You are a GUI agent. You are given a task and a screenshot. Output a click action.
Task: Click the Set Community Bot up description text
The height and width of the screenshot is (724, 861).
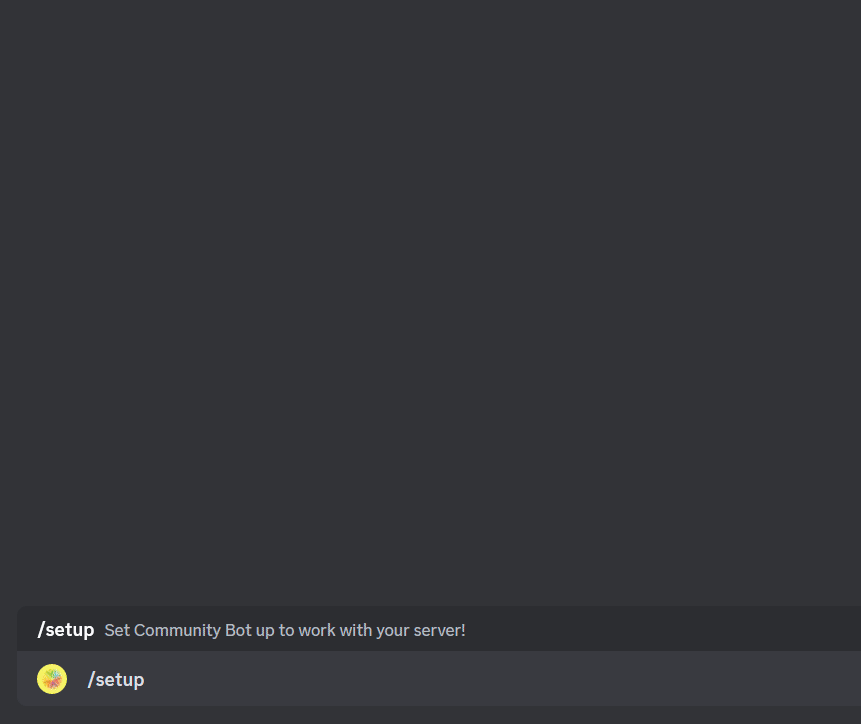point(285,630)
